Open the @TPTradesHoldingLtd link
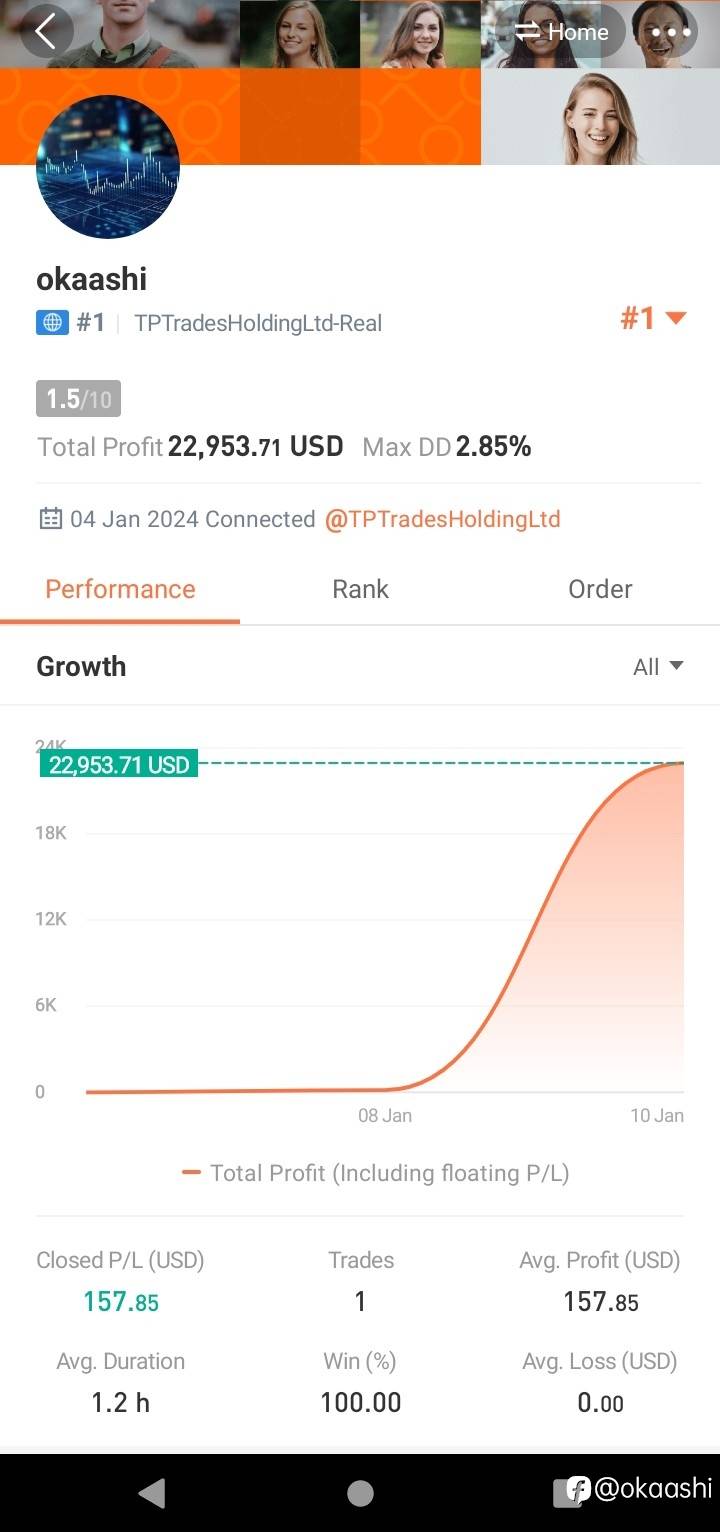Screen dimensions: 720x1532 pos(442,519)
